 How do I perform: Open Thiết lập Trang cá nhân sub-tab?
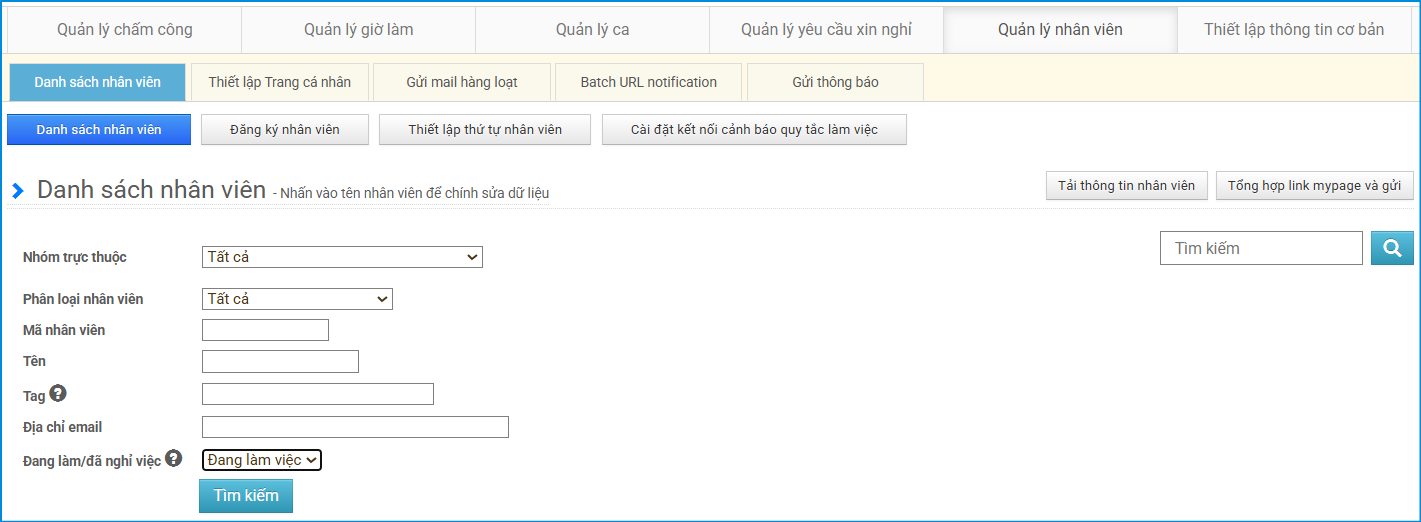(x=279, y=82)
